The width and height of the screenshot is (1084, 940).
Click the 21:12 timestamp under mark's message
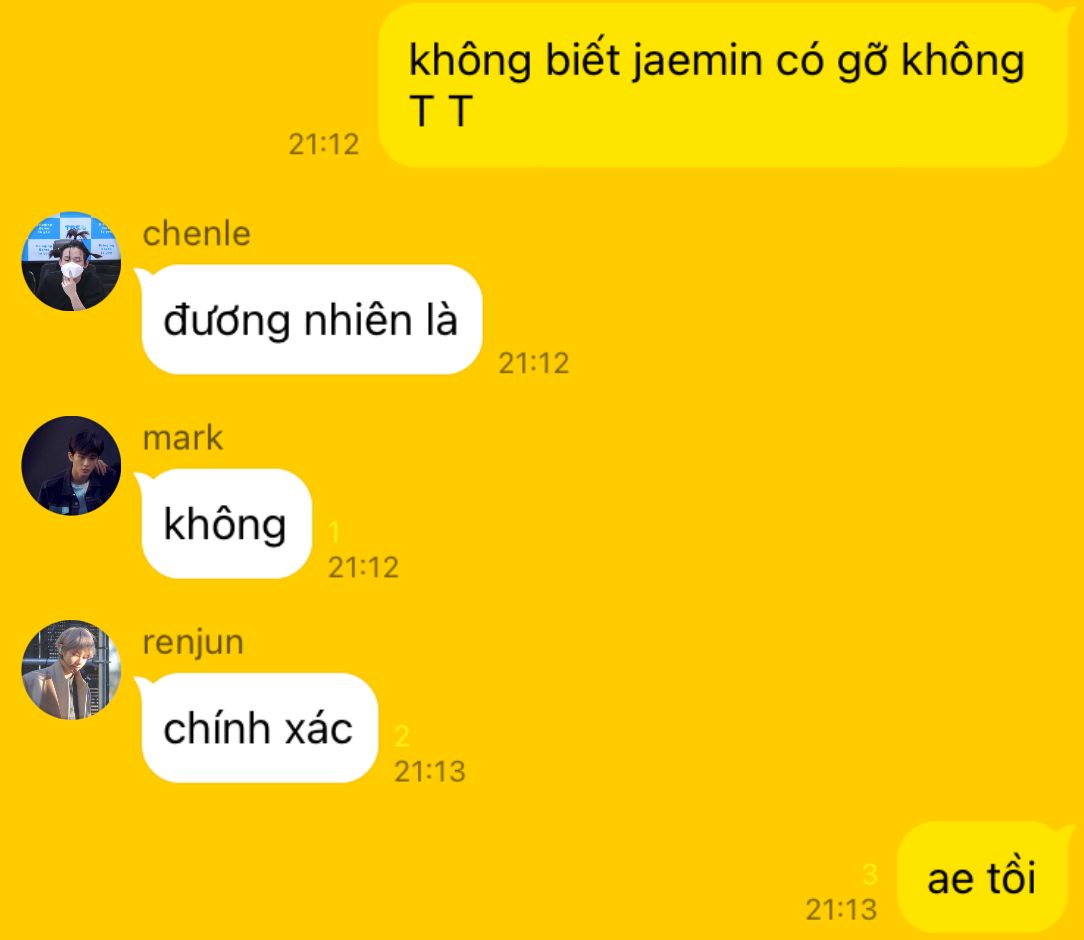[x=363, y=567]
